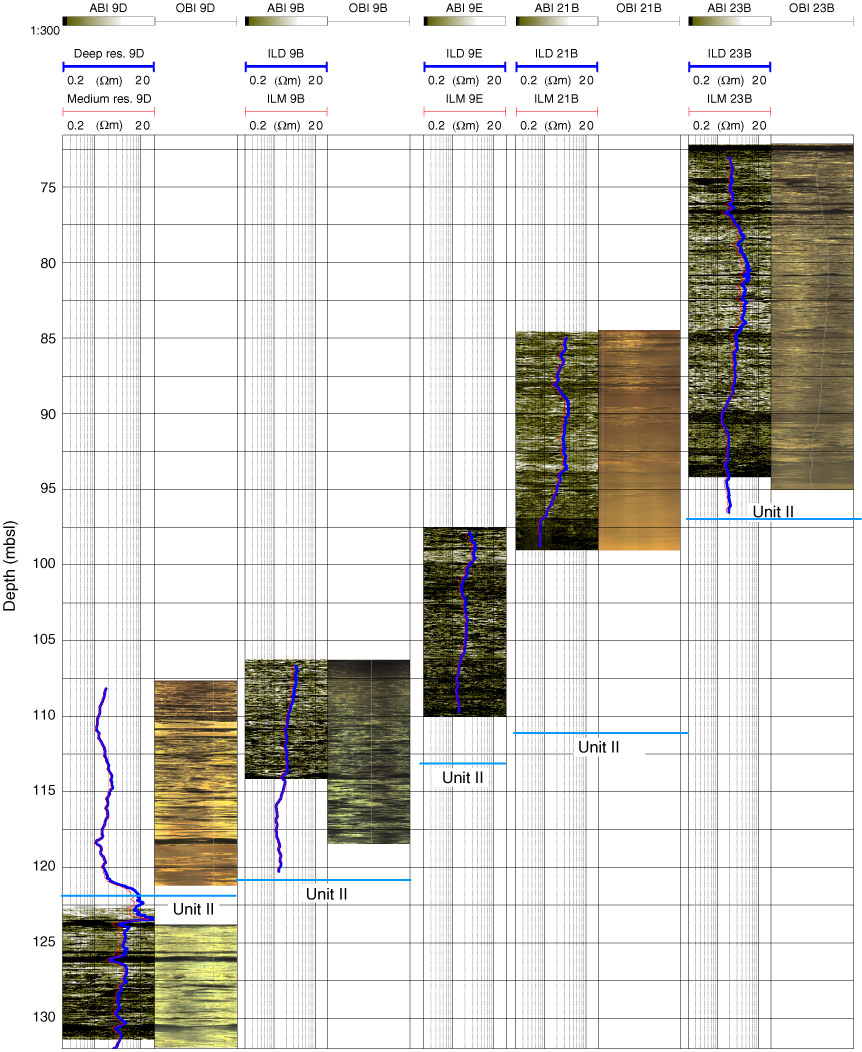The image size is (862, 1052).
Task: Open the ABI 9E acoustic image panel
Action: (x=464, y=621)
